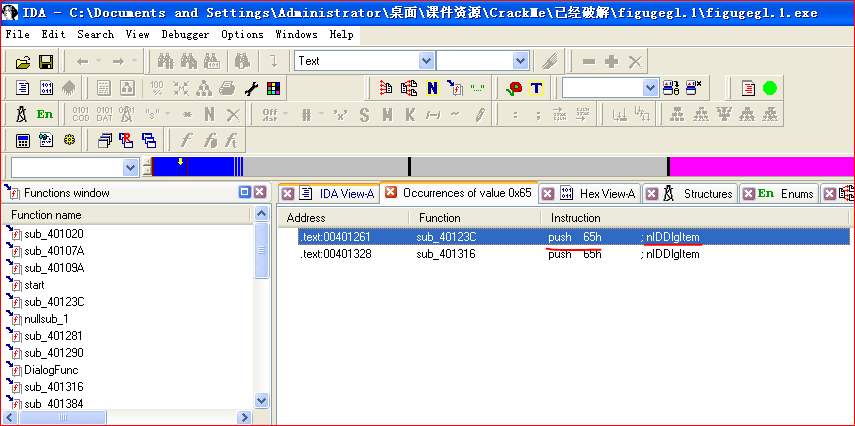Open enums window with green En icon
The width and height of the screenshot is (855, 426).
[45, 115]
